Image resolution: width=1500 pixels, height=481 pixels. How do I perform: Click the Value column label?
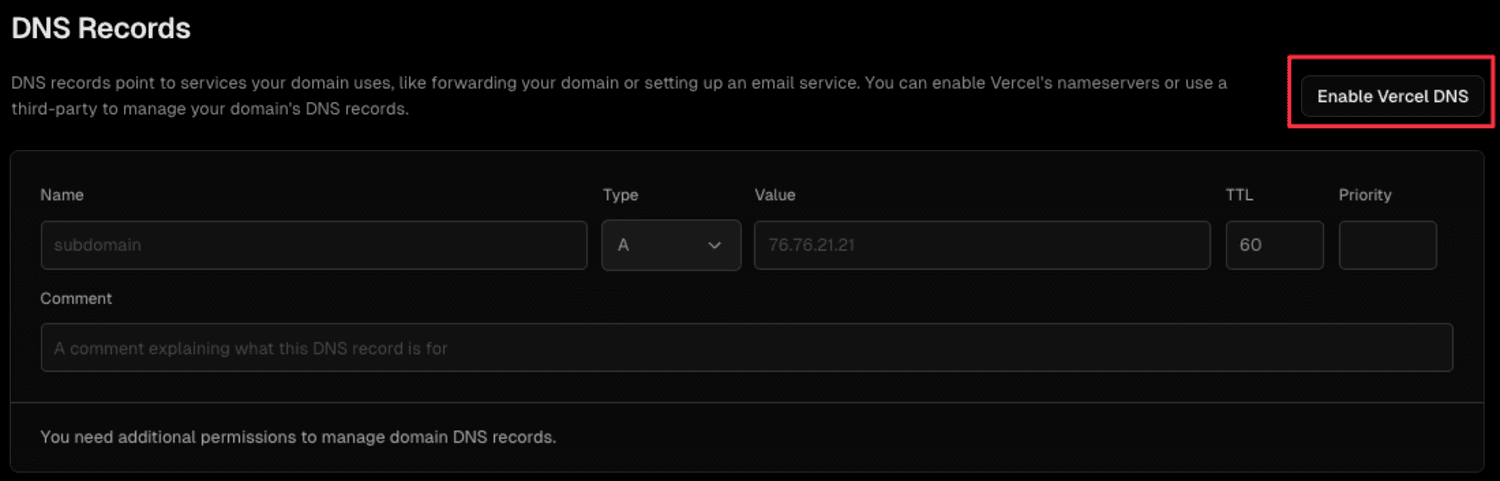pos(775,195)
